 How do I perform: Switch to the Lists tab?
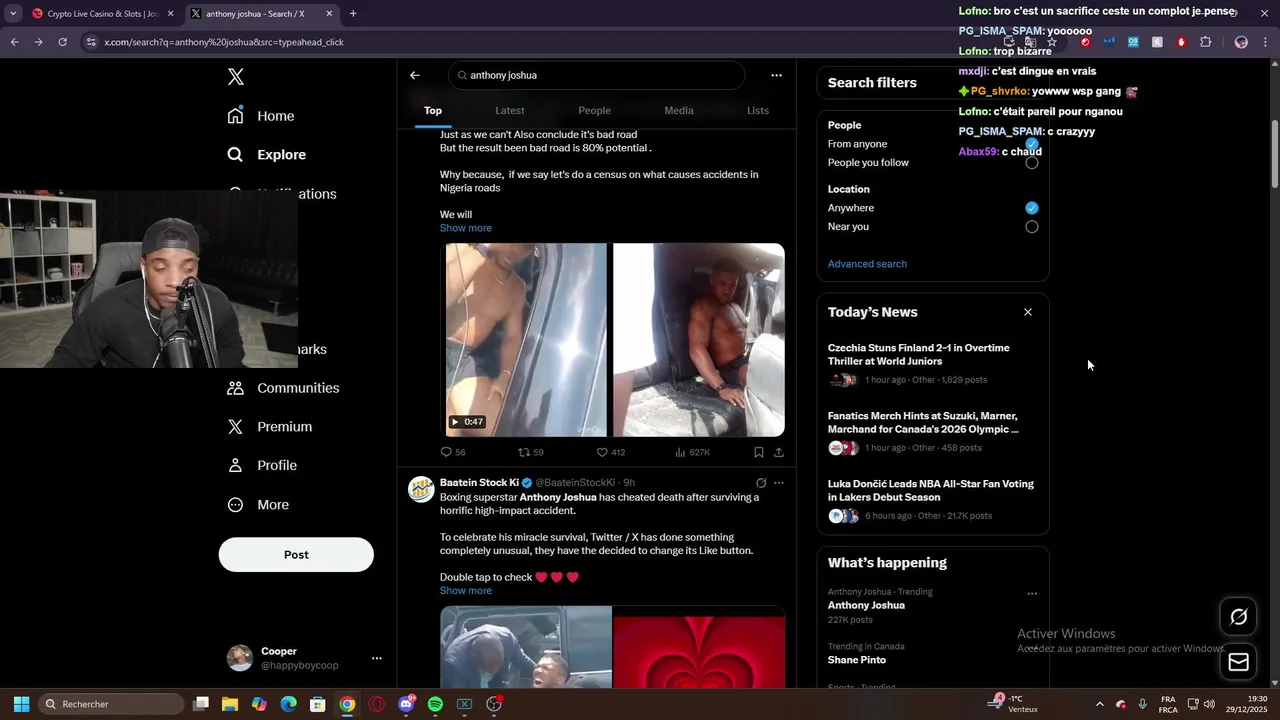(x=758, y=110)
